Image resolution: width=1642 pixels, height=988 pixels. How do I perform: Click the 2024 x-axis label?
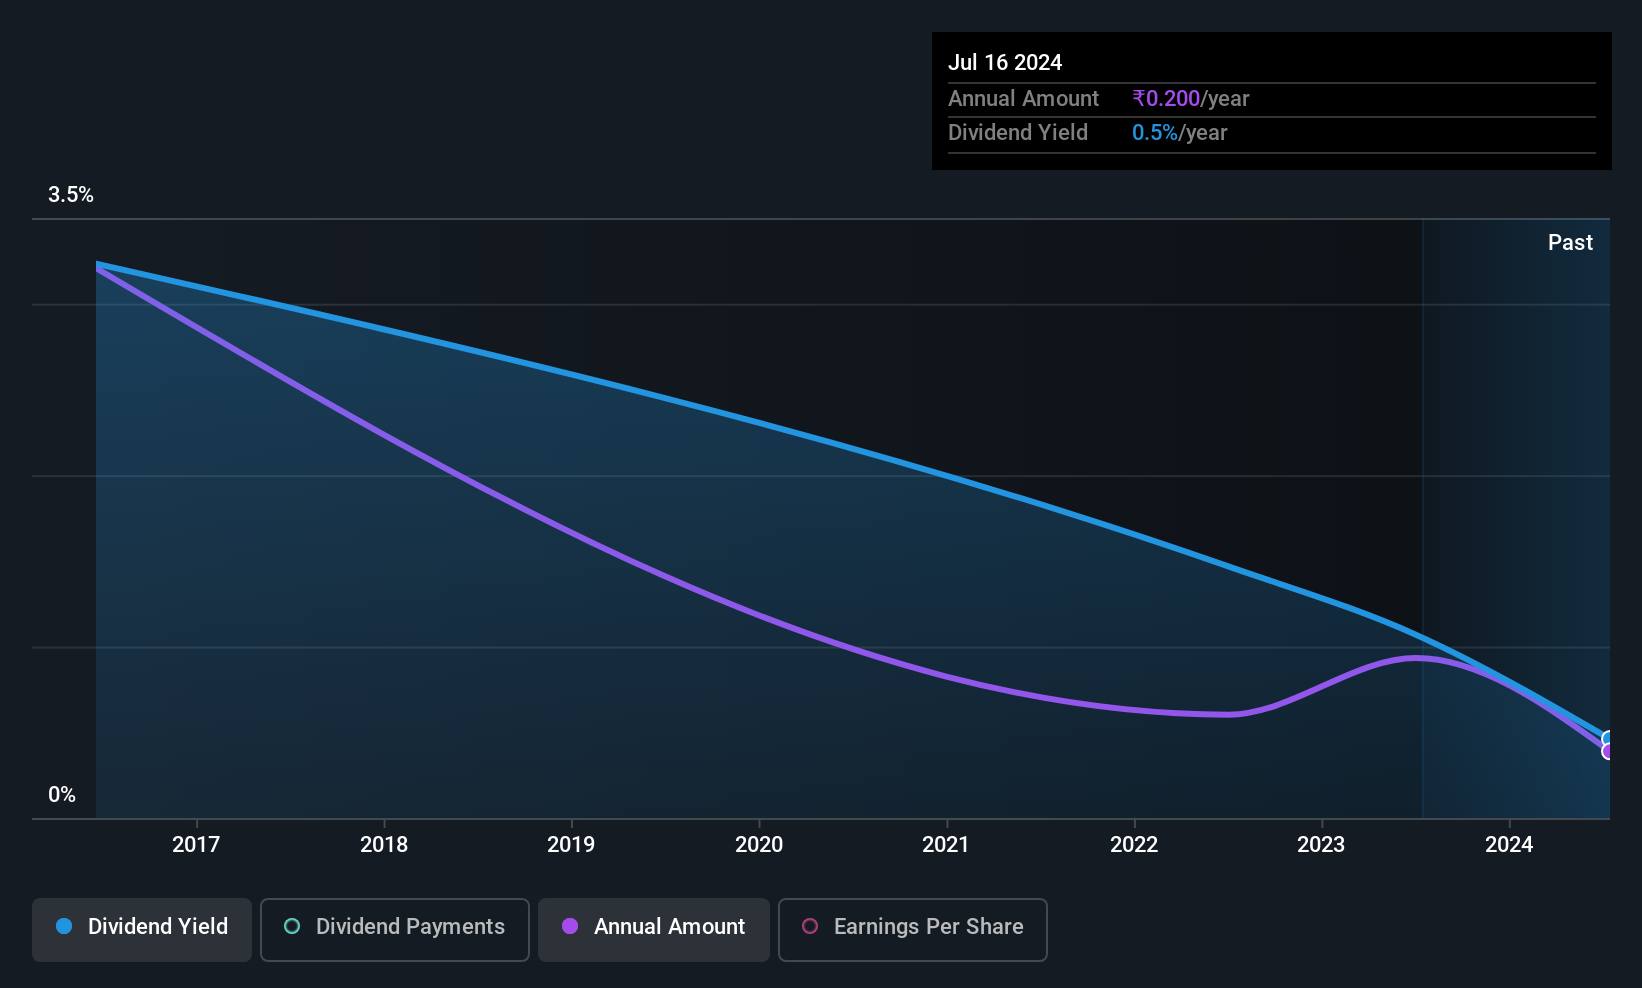click(x=1509, y=845)
